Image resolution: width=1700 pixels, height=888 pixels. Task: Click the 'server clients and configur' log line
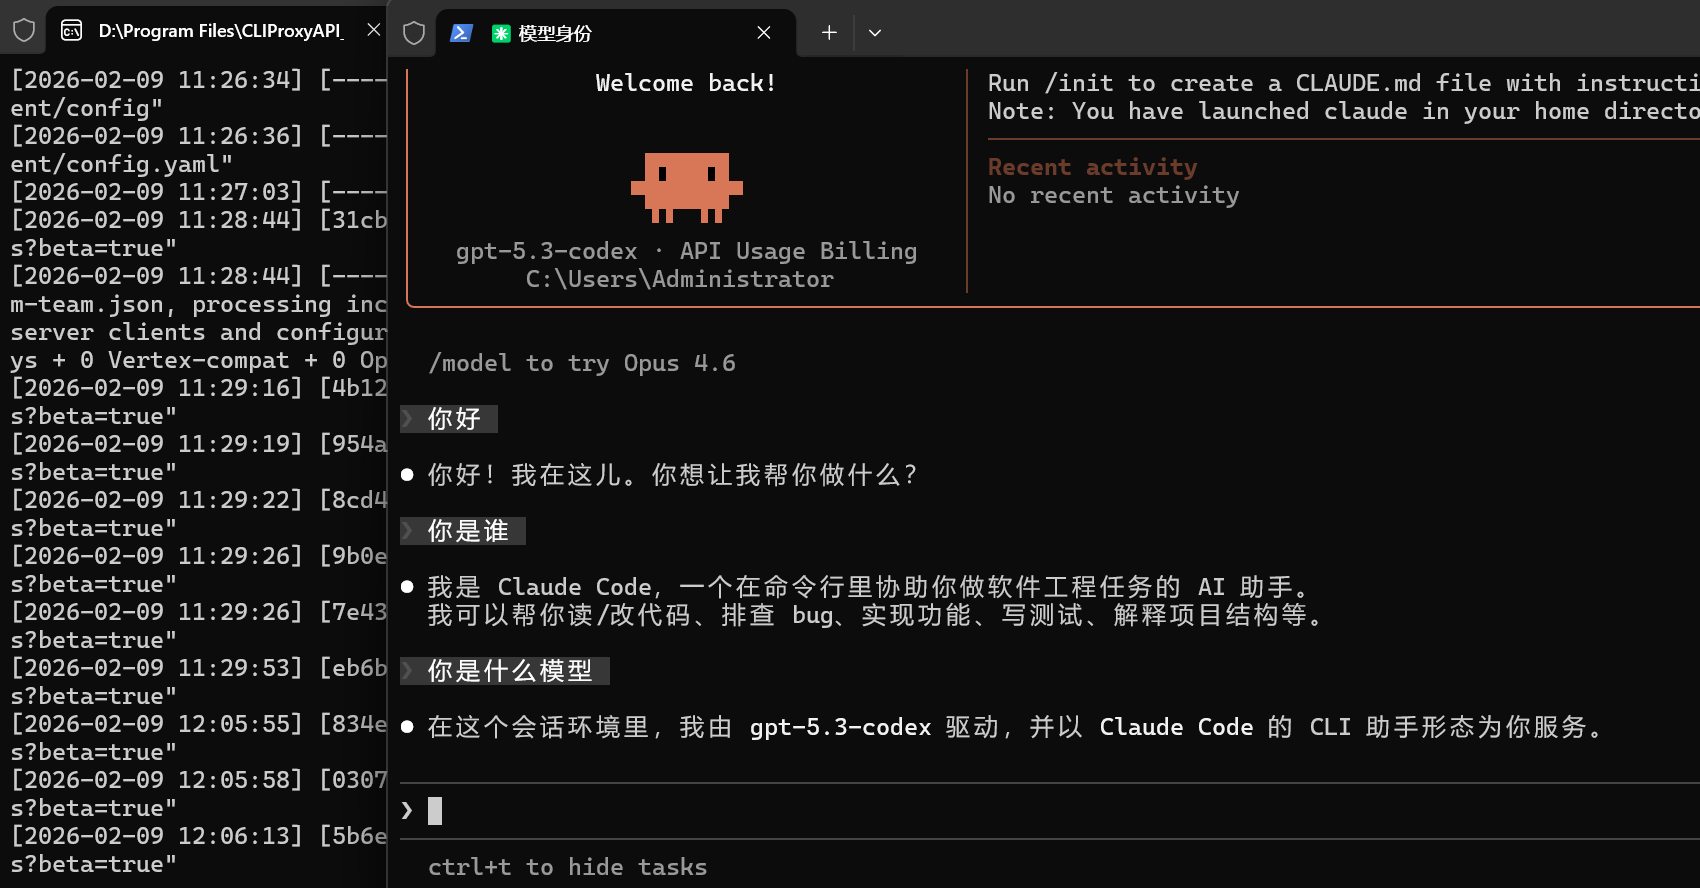coord(198,331)
